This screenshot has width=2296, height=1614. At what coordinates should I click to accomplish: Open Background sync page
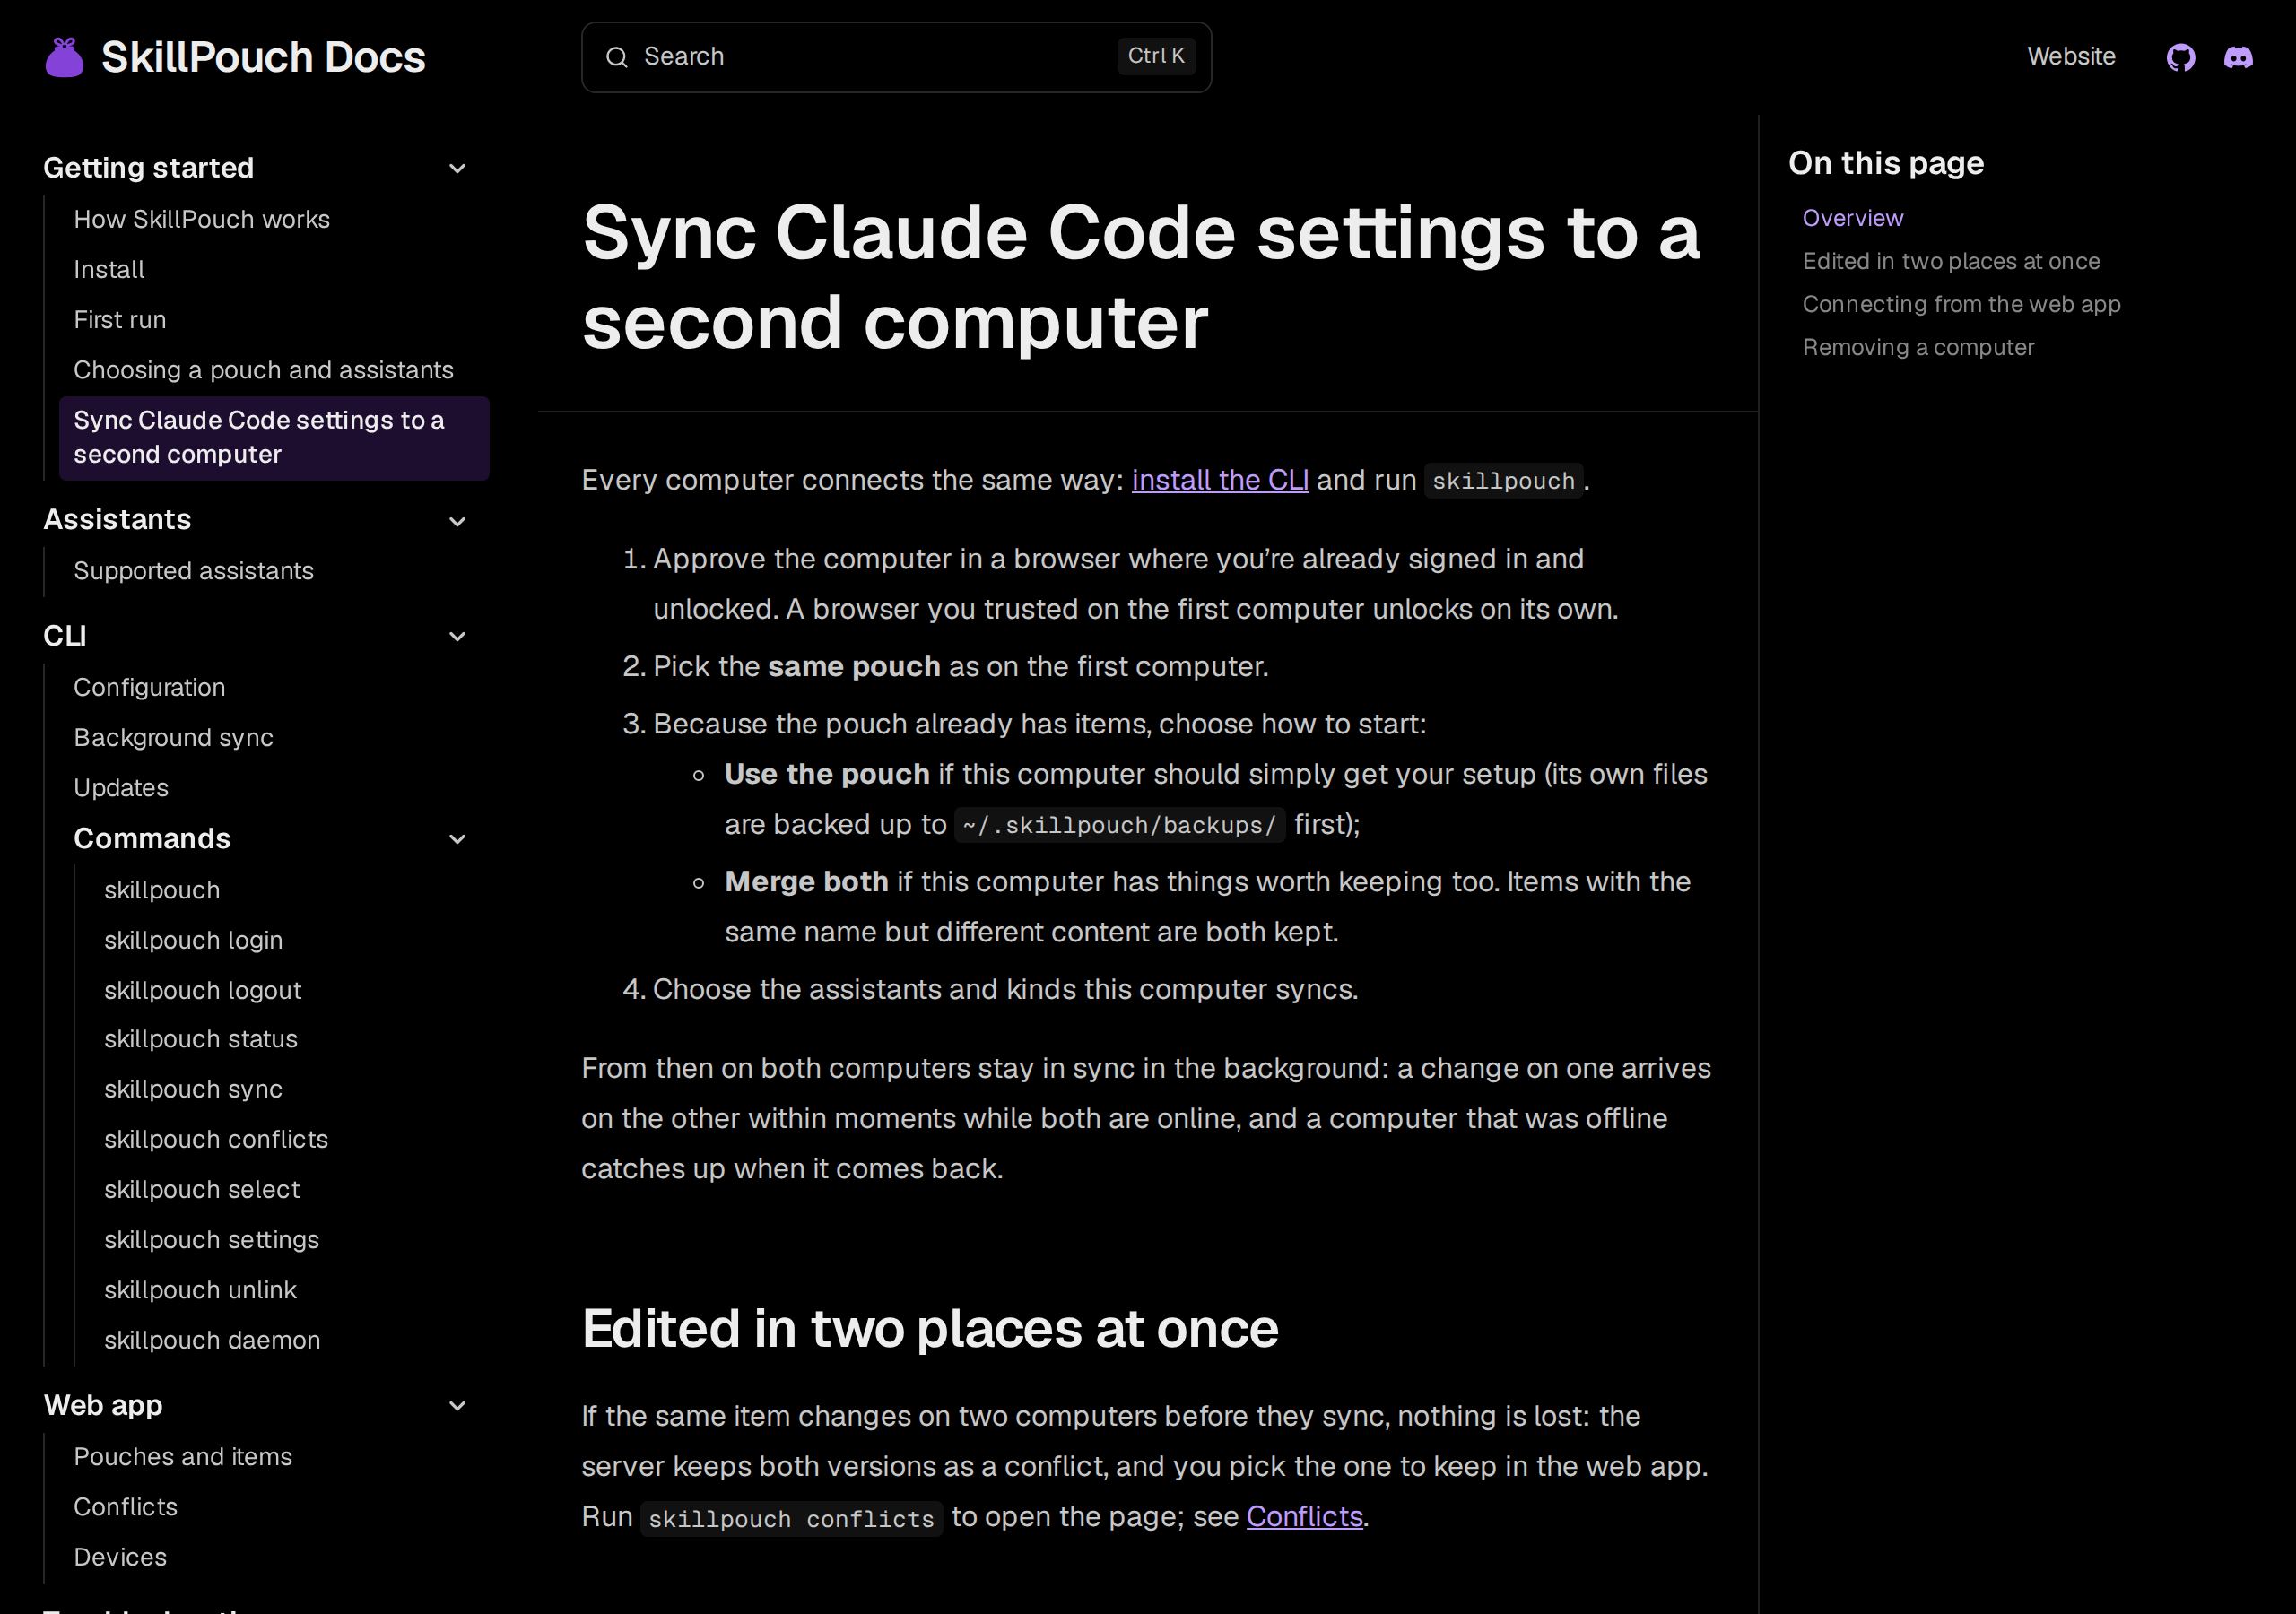pos(173,737)
